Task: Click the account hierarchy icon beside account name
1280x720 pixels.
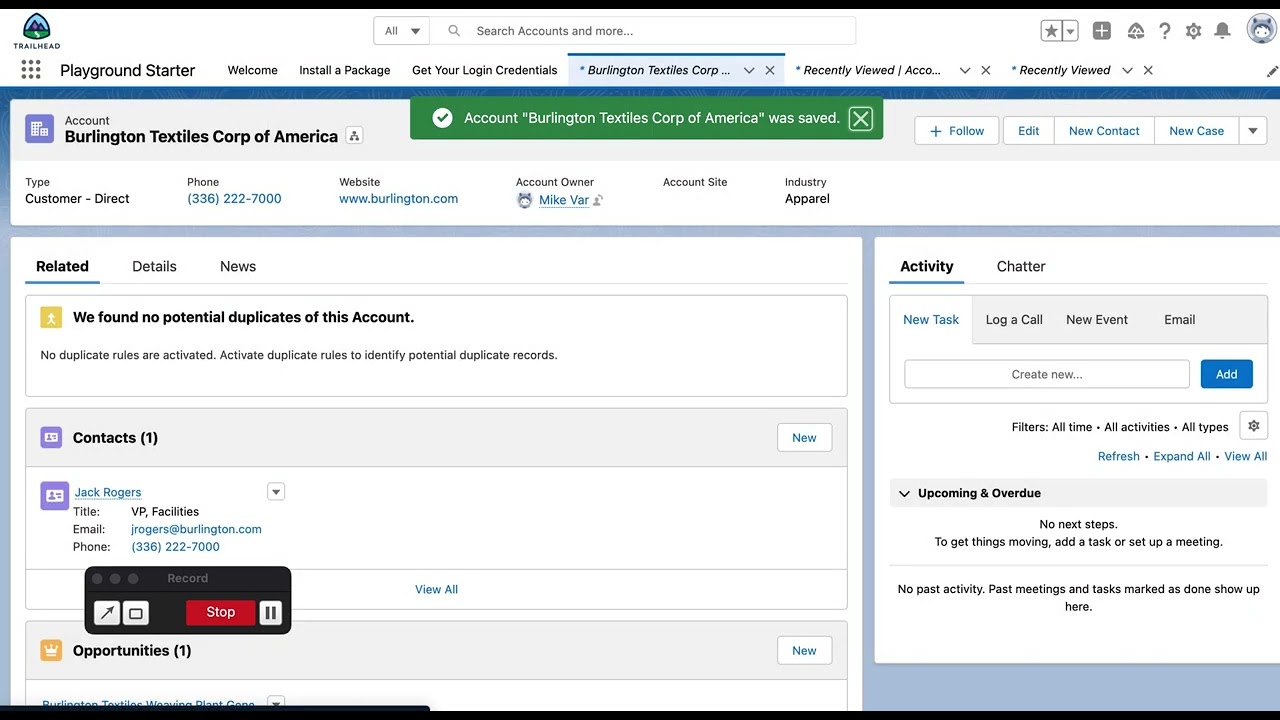Action: (354, 136)
